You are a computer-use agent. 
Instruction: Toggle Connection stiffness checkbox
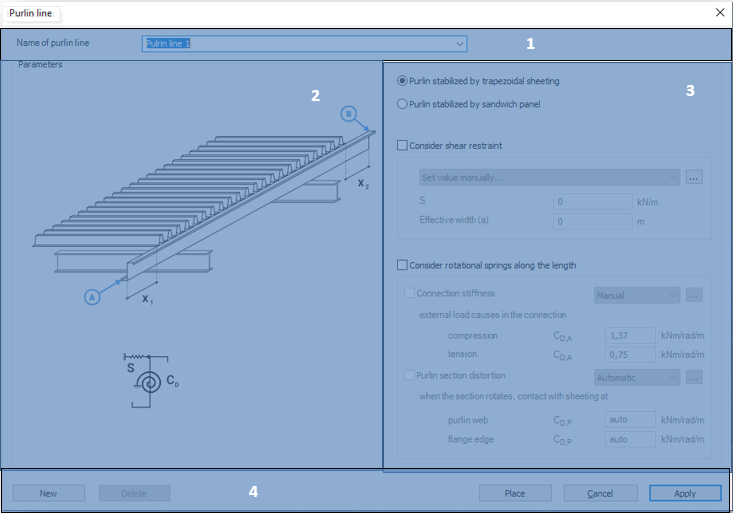(x=409, y=293)
